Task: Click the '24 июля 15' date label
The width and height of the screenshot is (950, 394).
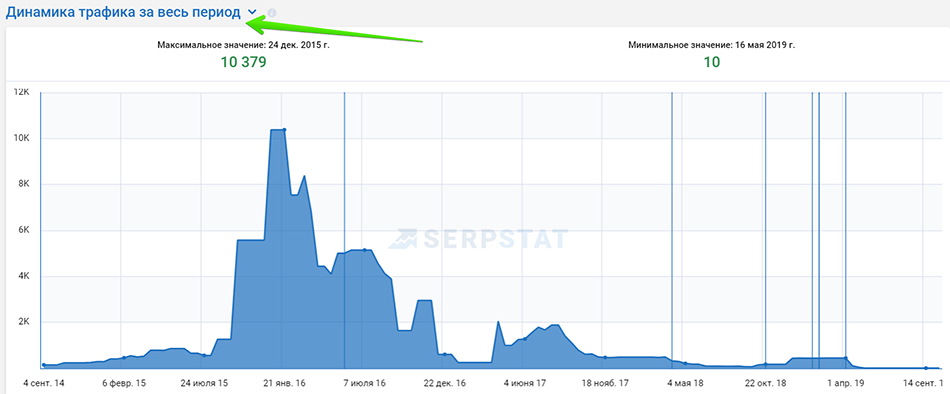Action: [x=204, y=384]
